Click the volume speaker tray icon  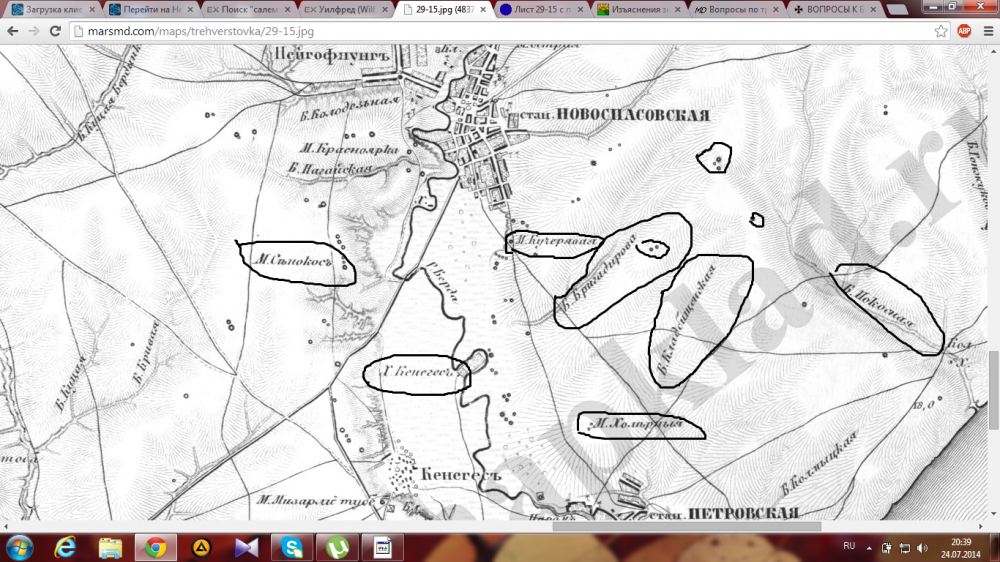point(921,548)
